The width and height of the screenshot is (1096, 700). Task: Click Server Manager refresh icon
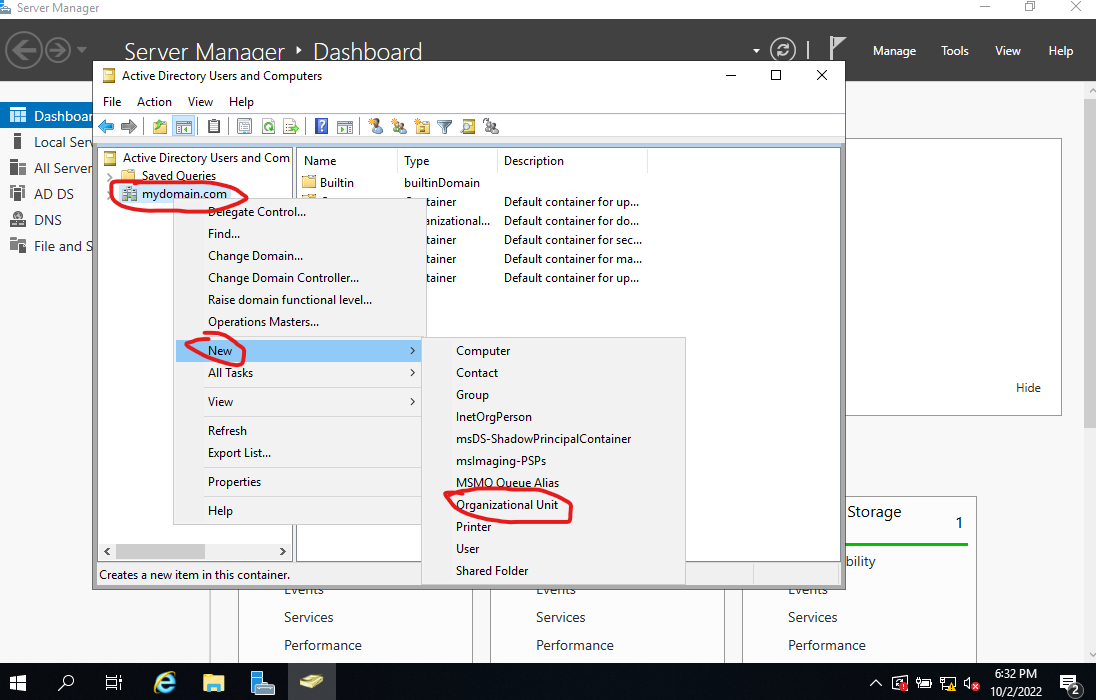[782, 50]
